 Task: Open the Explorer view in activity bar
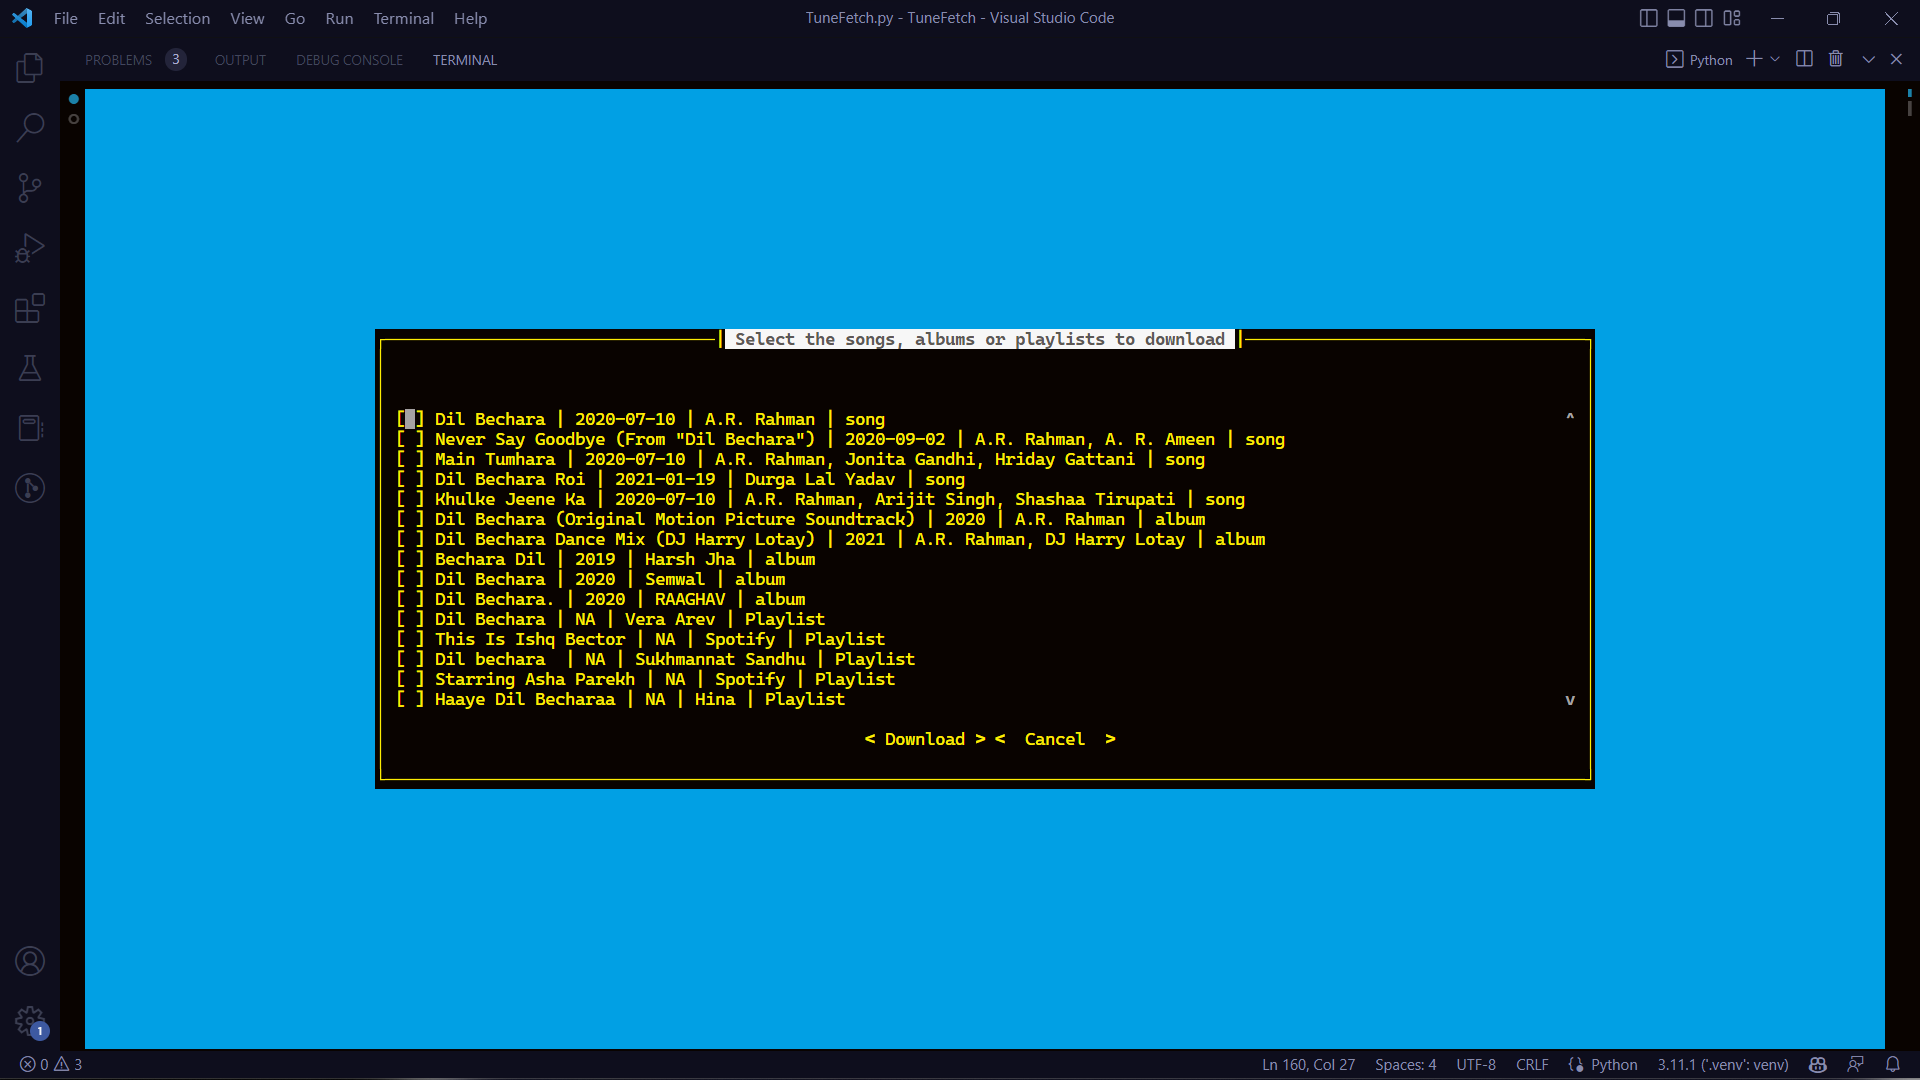tap(30, 68)
